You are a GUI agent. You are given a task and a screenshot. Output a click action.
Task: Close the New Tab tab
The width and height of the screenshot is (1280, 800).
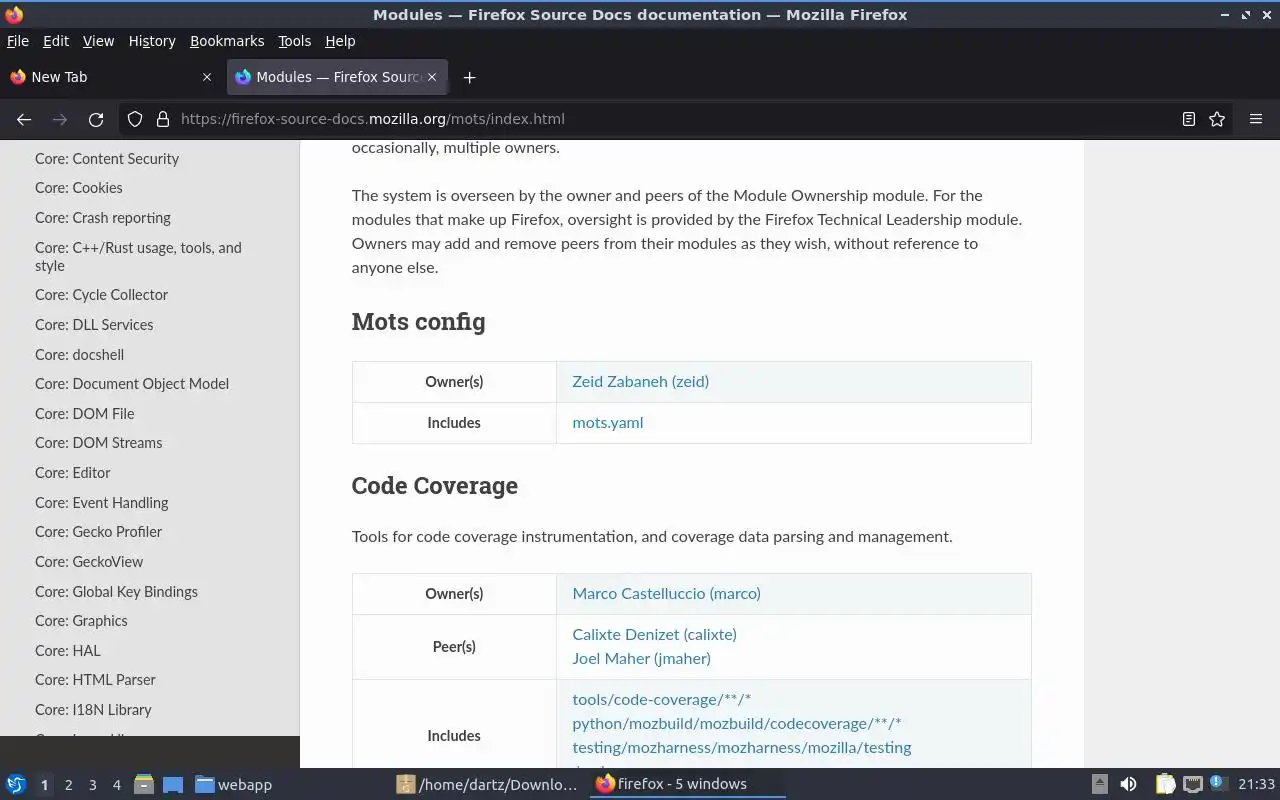[x=207, y=77]
